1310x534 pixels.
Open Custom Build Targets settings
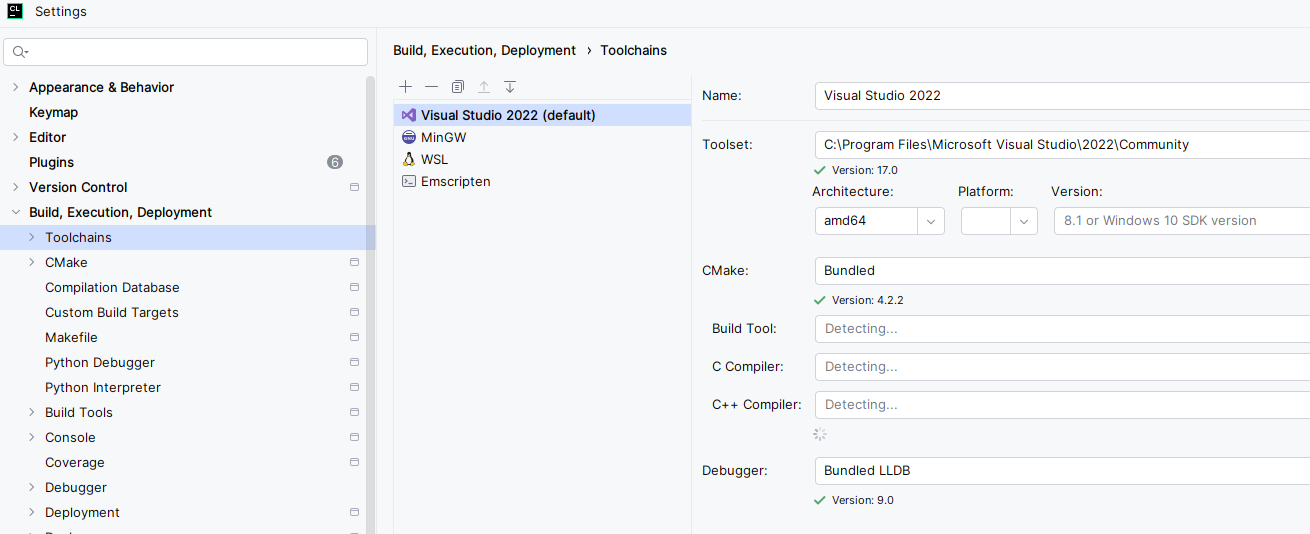pos(112,312)
